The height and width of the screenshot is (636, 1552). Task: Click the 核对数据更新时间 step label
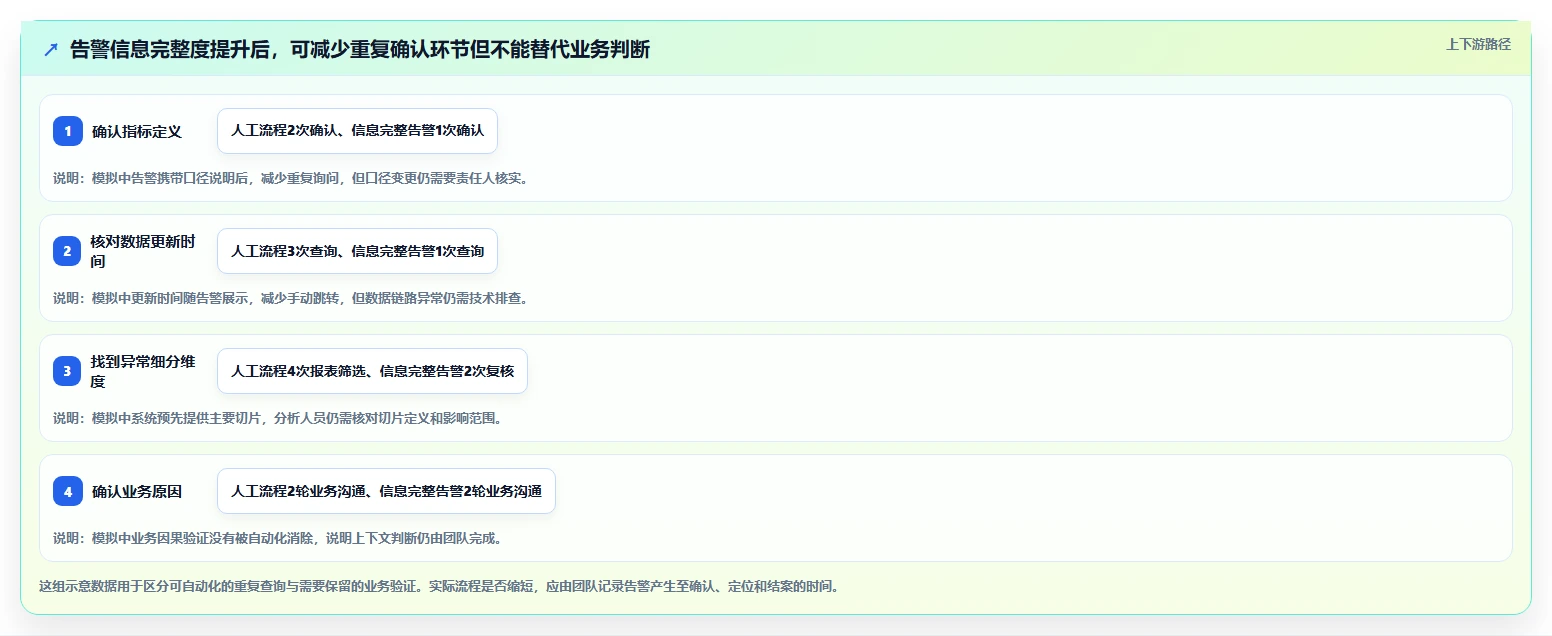143,251
